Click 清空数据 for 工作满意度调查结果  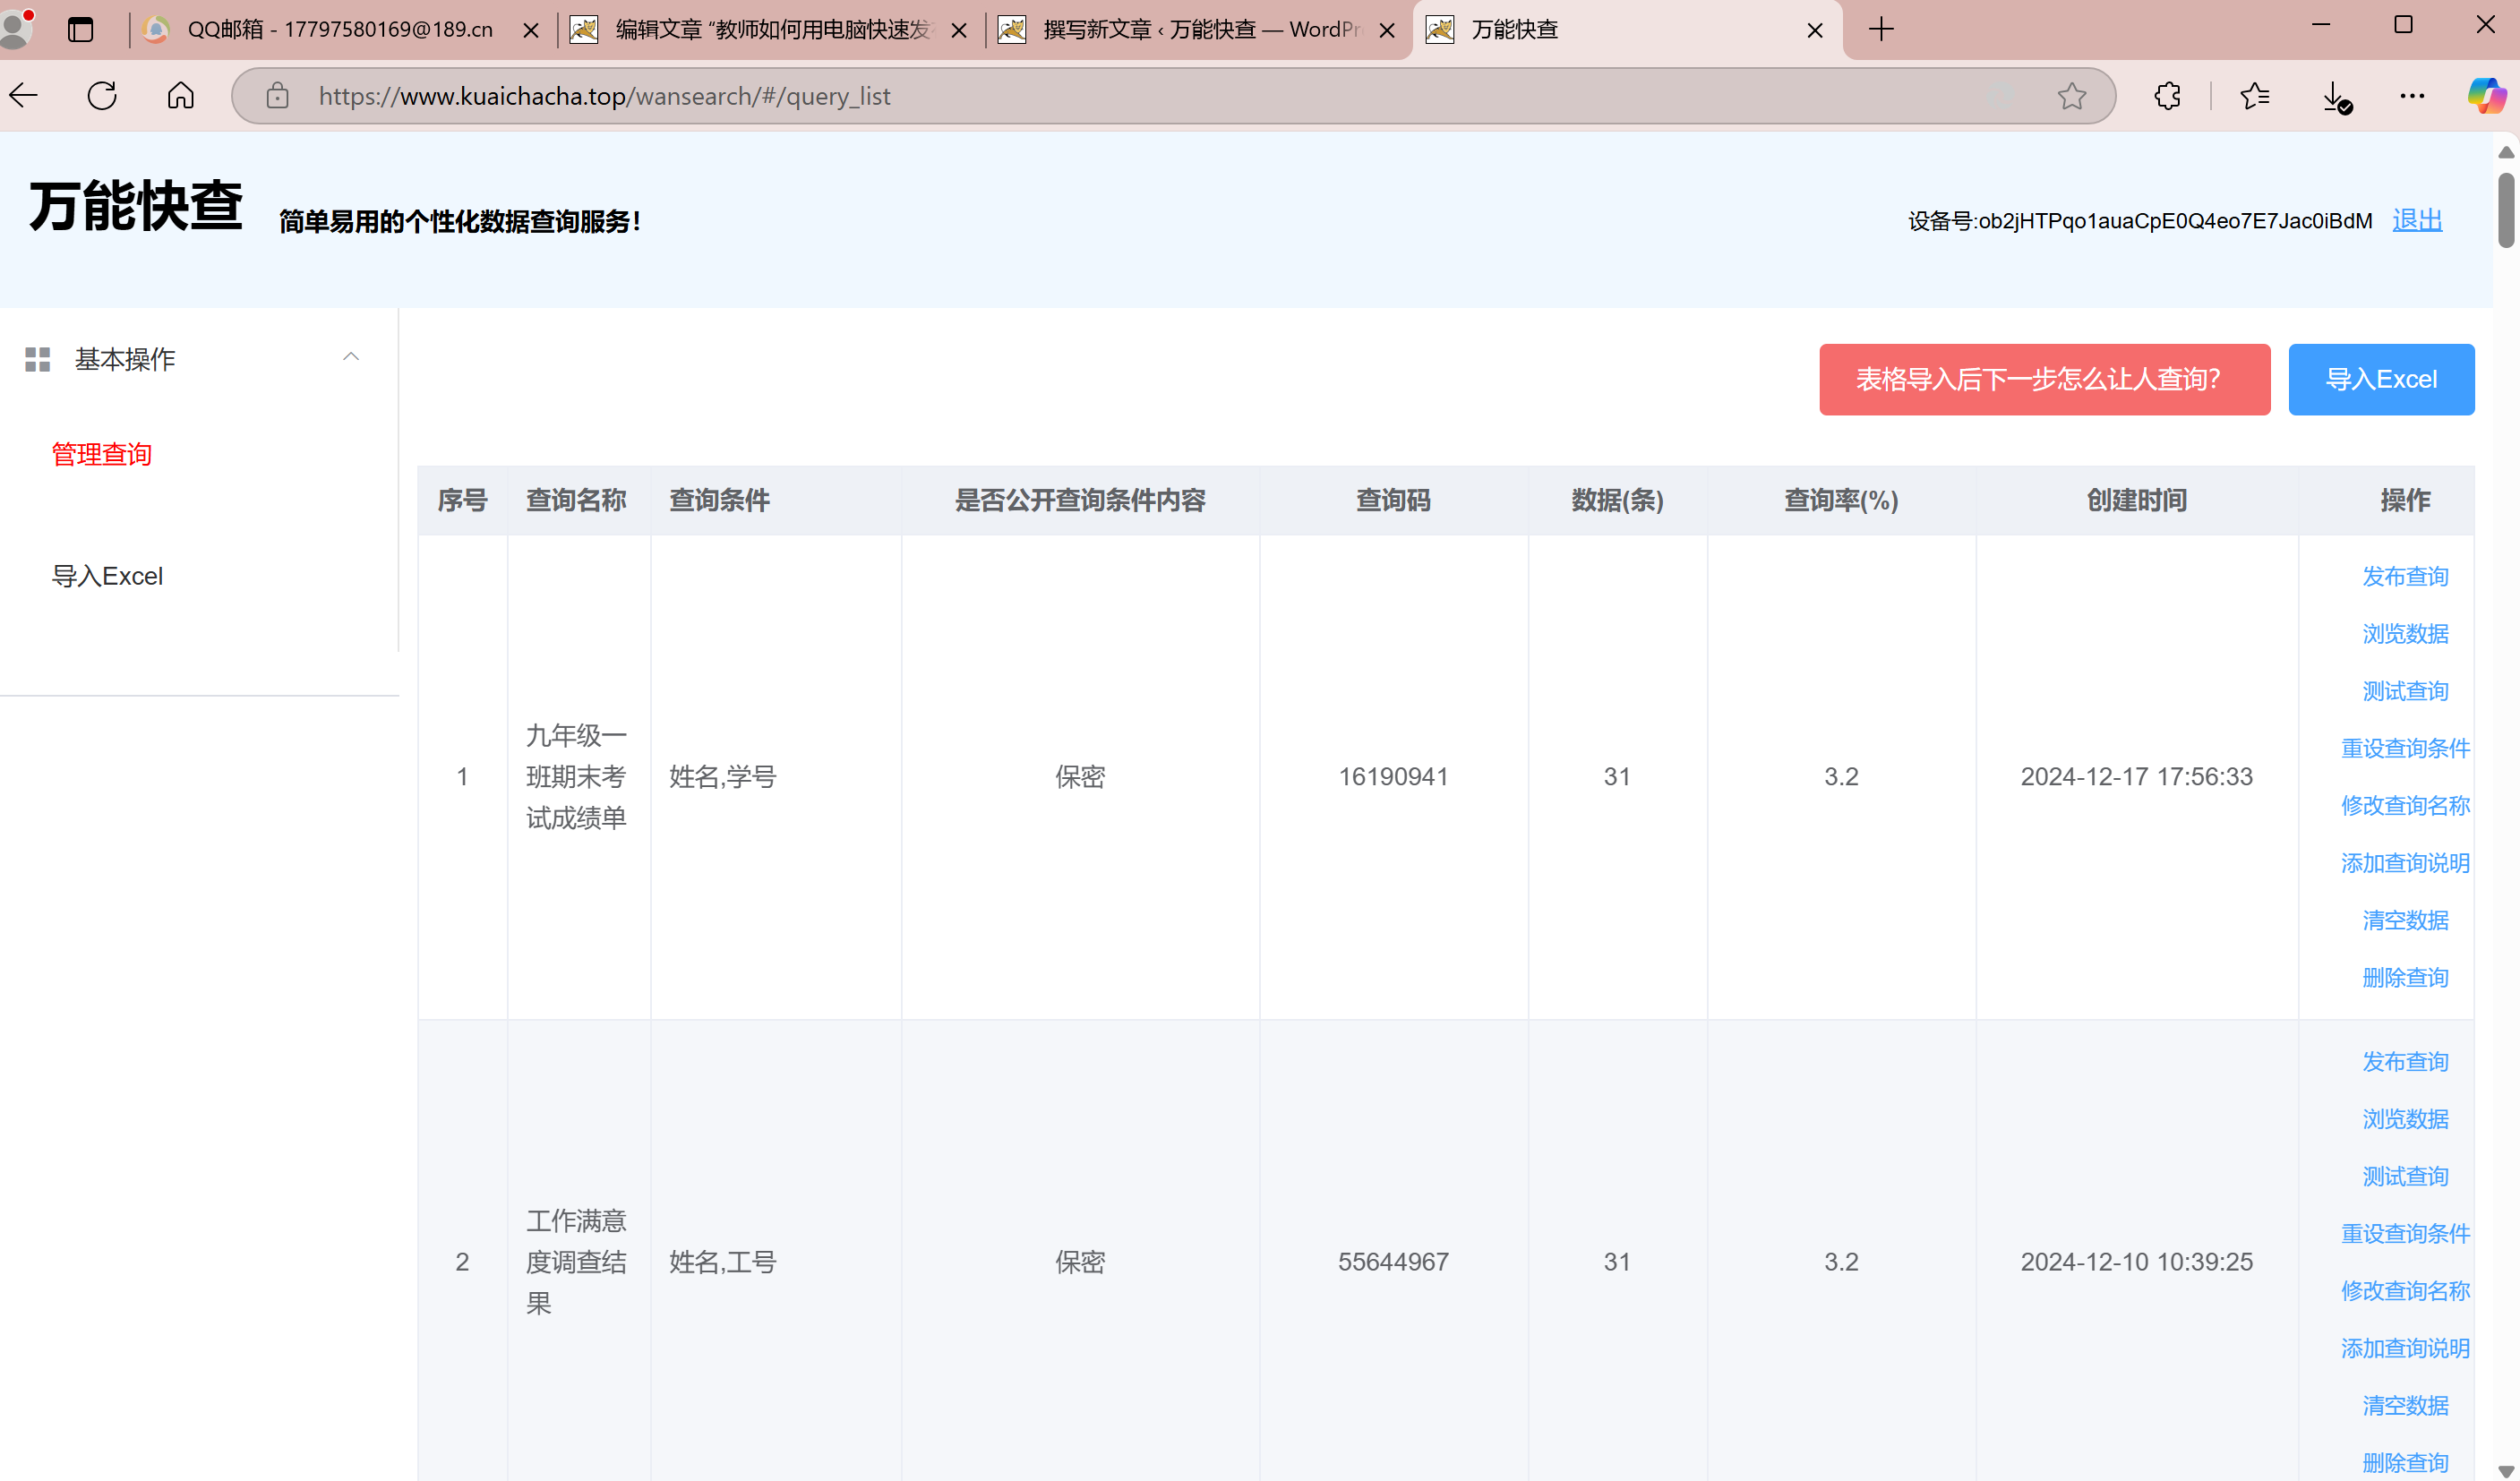[2405, 1405]
